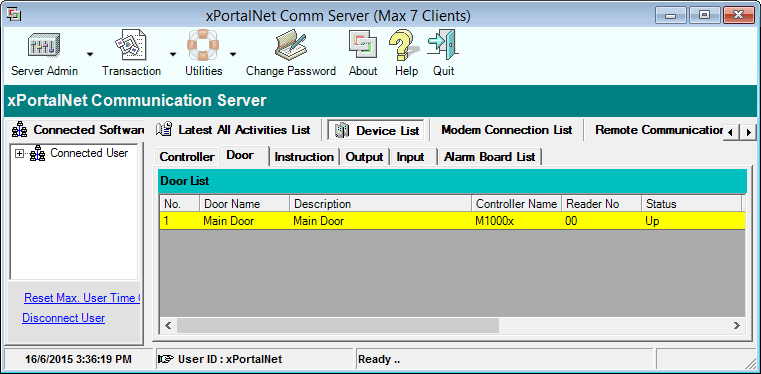Viewport: 761px width, 374px height.
Task: Click the Connected User network icon
Action: pos(37,154)
